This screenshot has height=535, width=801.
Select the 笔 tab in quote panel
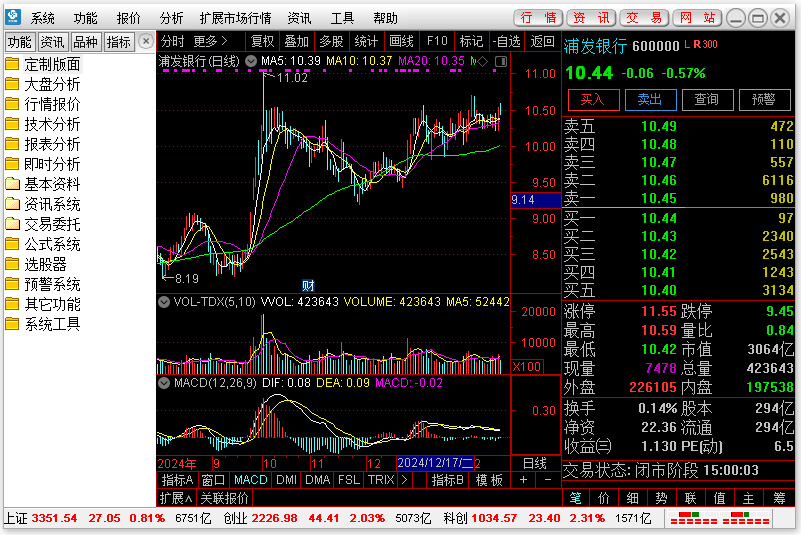[576, 498]
